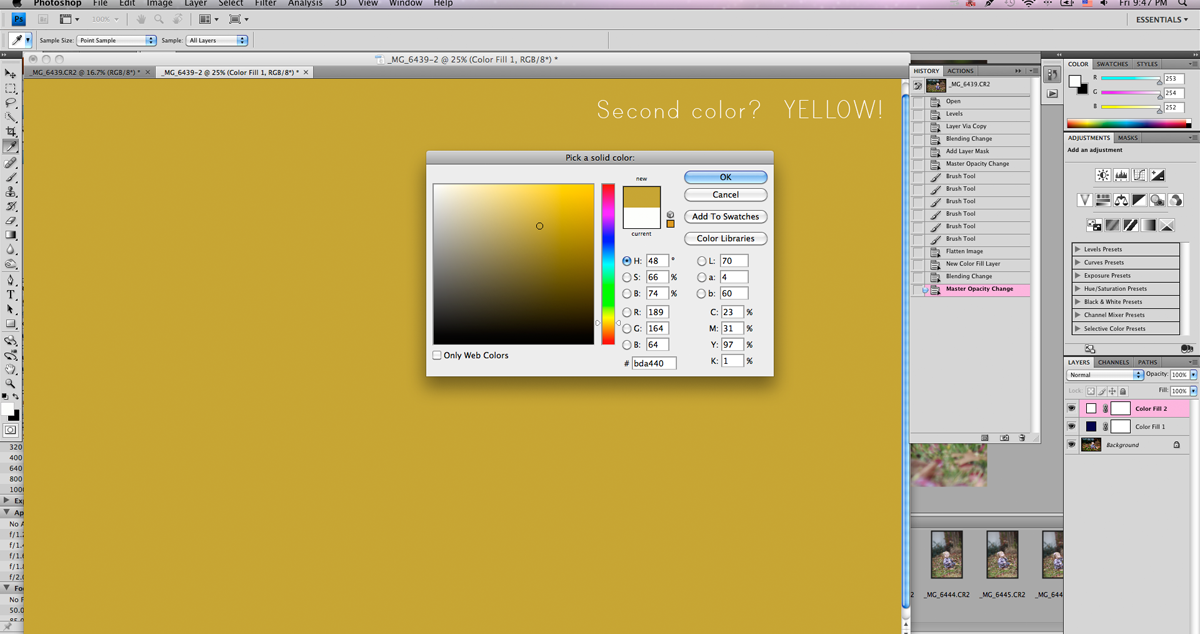Select the Horizontal Type tool
This screenshot has width=1200, height=634.
[11, 295]
